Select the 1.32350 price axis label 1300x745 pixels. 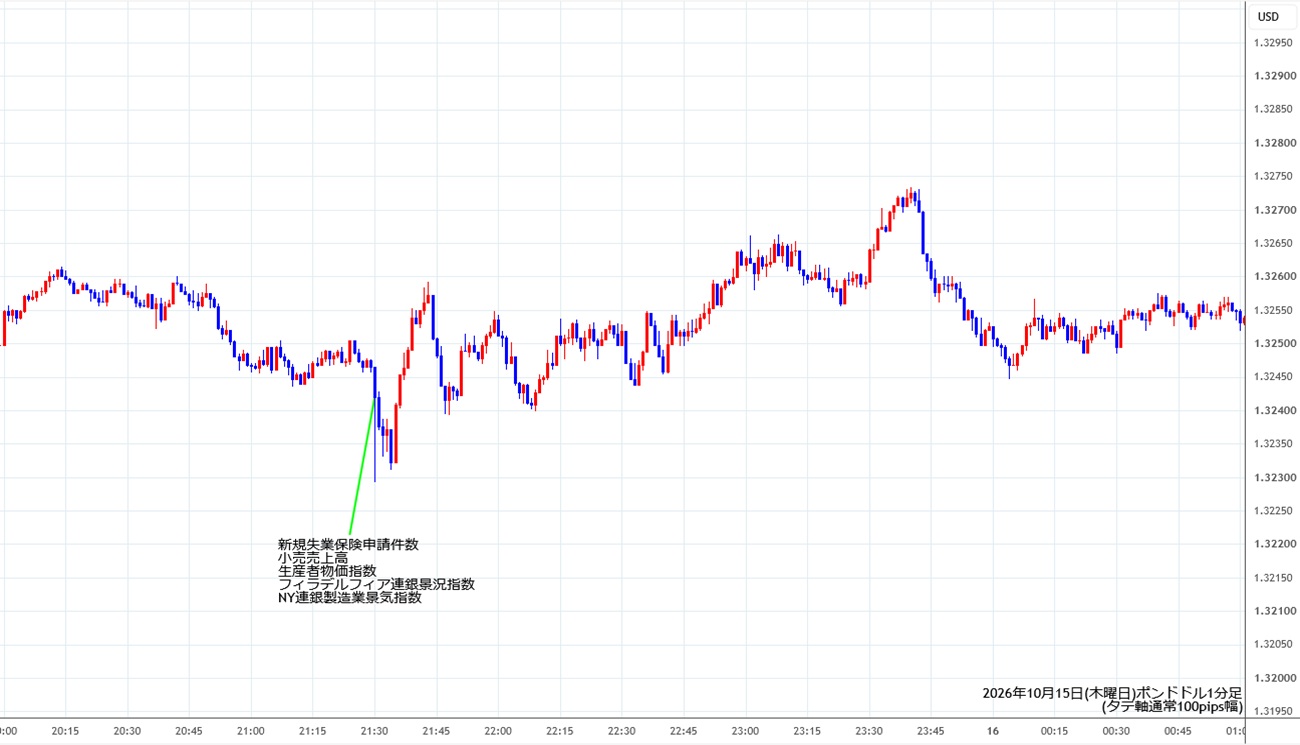click(1271, 444)
